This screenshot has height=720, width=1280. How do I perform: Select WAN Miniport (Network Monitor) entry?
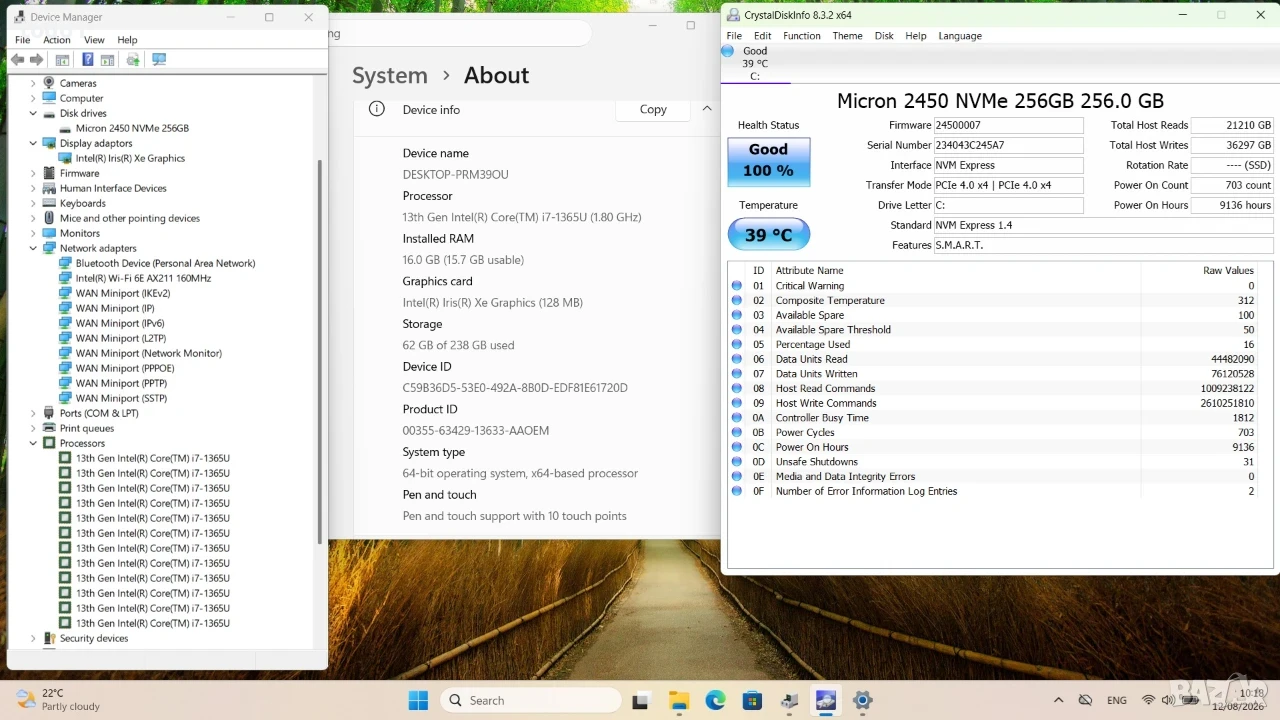pyautogui.click(x=149, y=353)
